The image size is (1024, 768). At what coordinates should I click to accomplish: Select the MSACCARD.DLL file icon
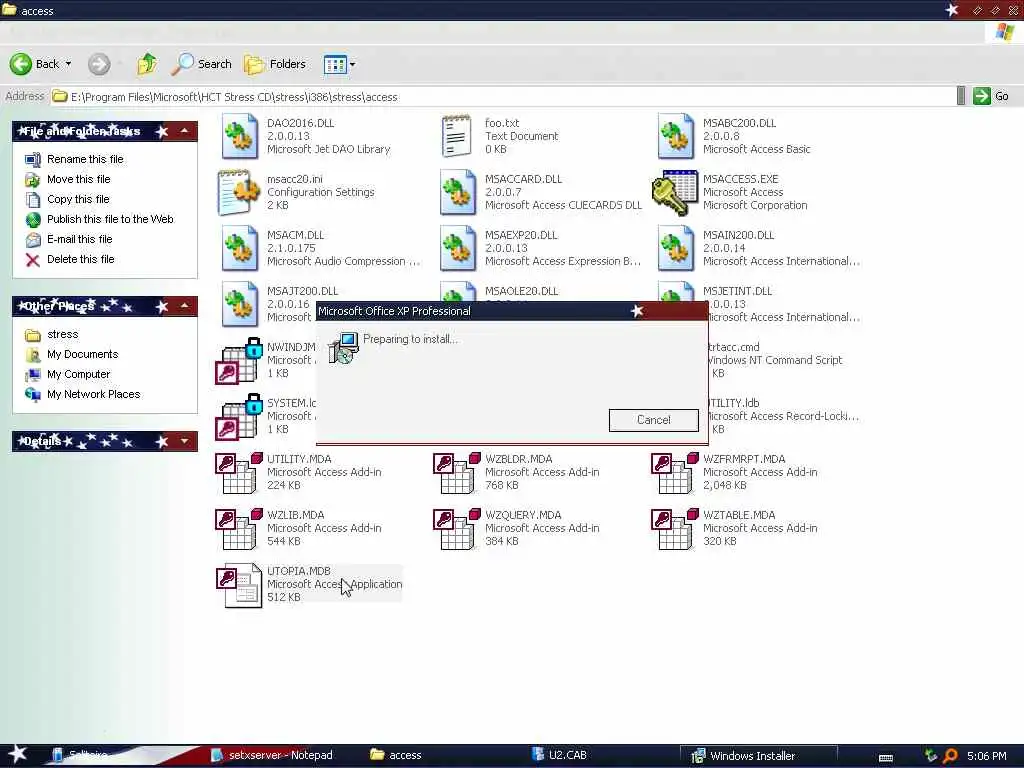click(457, 192)
